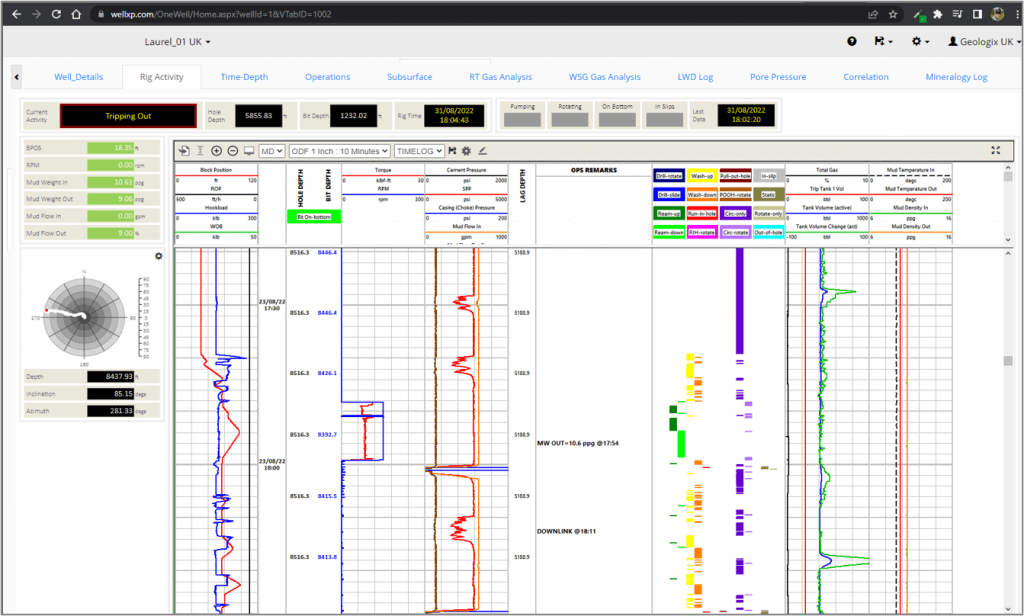Open the help question mark icon

point(852,41)
